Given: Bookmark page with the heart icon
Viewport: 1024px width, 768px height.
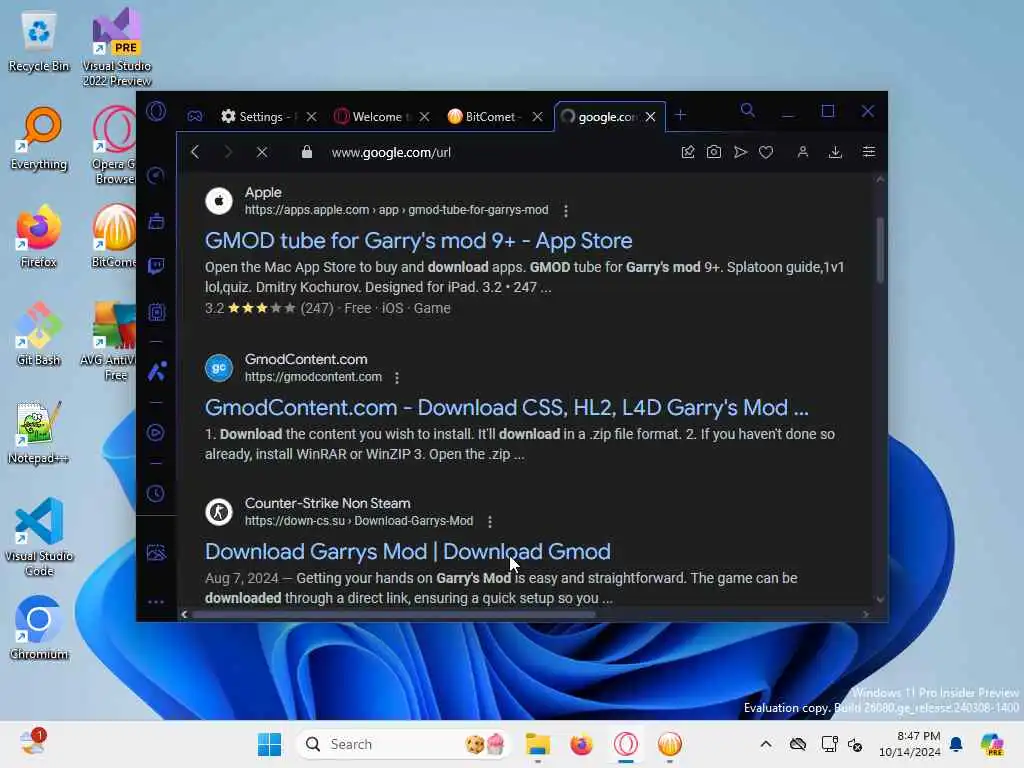Looking at the screenshot, I should pos(766,152).
